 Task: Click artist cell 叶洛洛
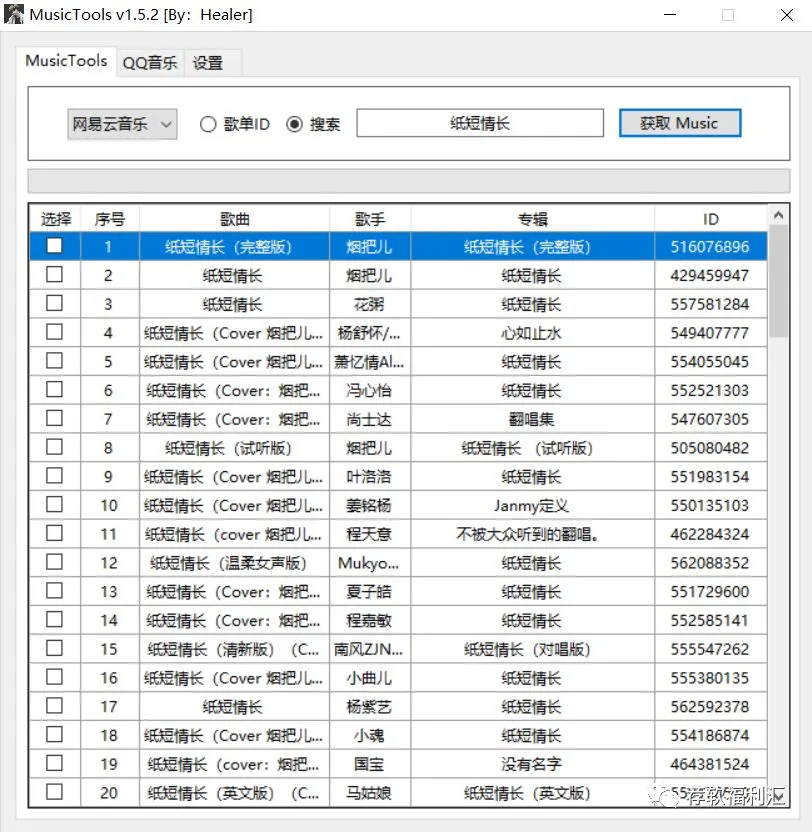pyautogui.click(x=370, y=477)
